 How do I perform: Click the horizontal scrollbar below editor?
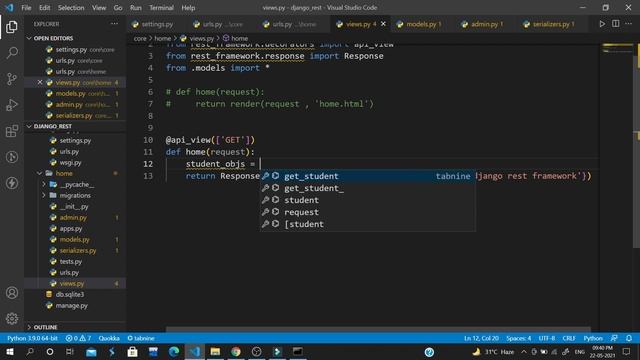378,329
